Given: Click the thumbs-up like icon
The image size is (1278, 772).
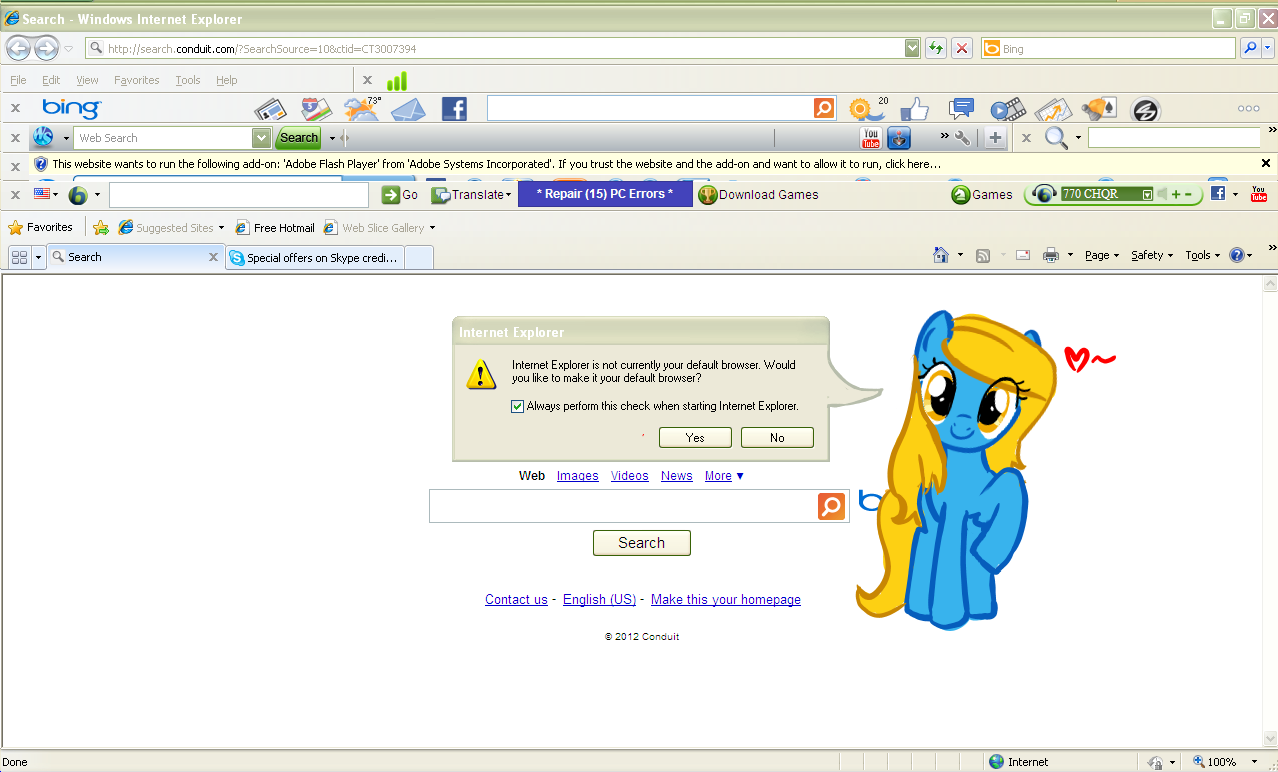Looking at the screenshot, I should point(914,109).
